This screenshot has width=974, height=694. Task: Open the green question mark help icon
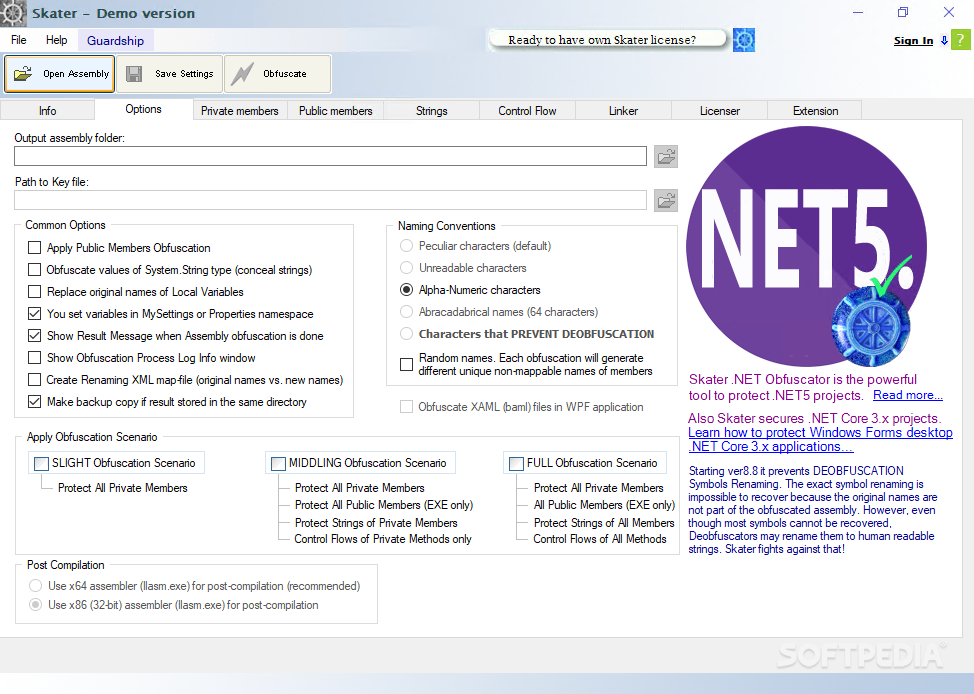960,40
